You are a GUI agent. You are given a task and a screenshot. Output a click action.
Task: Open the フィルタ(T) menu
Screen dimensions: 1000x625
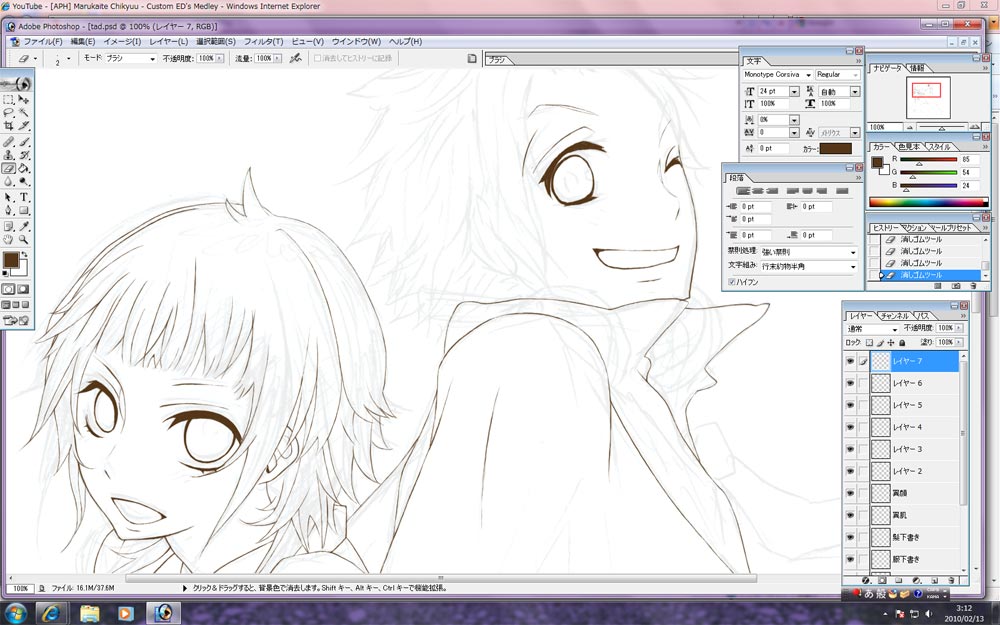[x=263, y=41]
